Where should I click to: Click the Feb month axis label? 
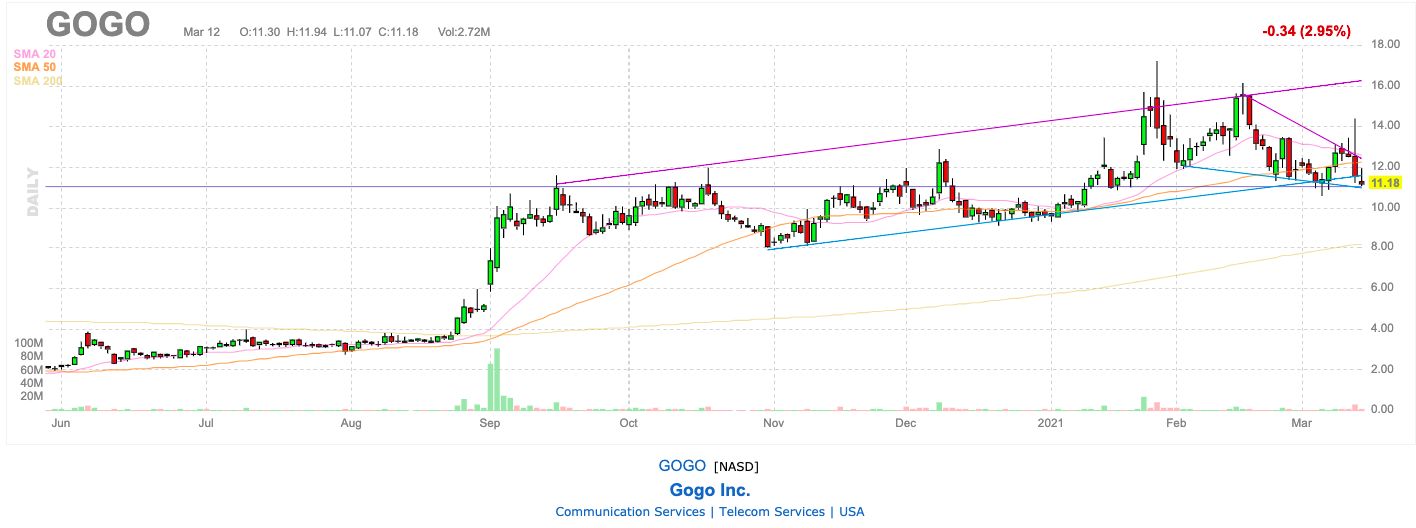pyautogui.click(x=1176, y=424)
